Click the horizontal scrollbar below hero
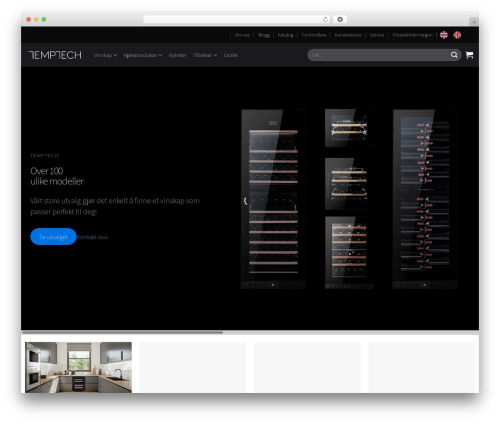The image size is (500, 423). point(123,332)
